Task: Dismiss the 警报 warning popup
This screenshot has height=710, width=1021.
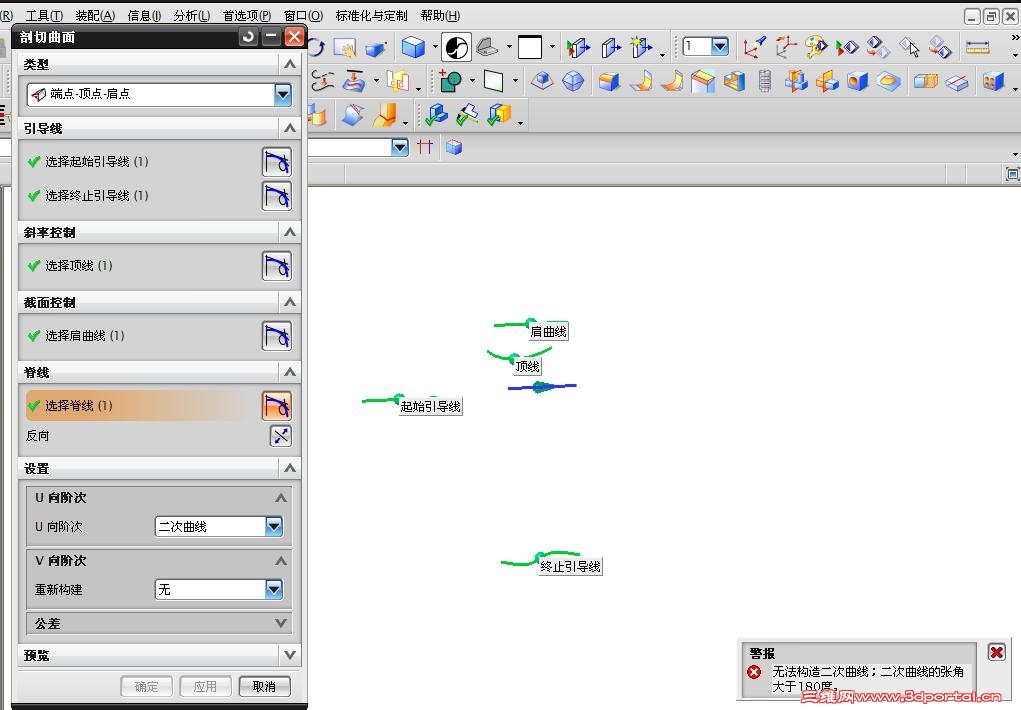Action: coord(996,652)
